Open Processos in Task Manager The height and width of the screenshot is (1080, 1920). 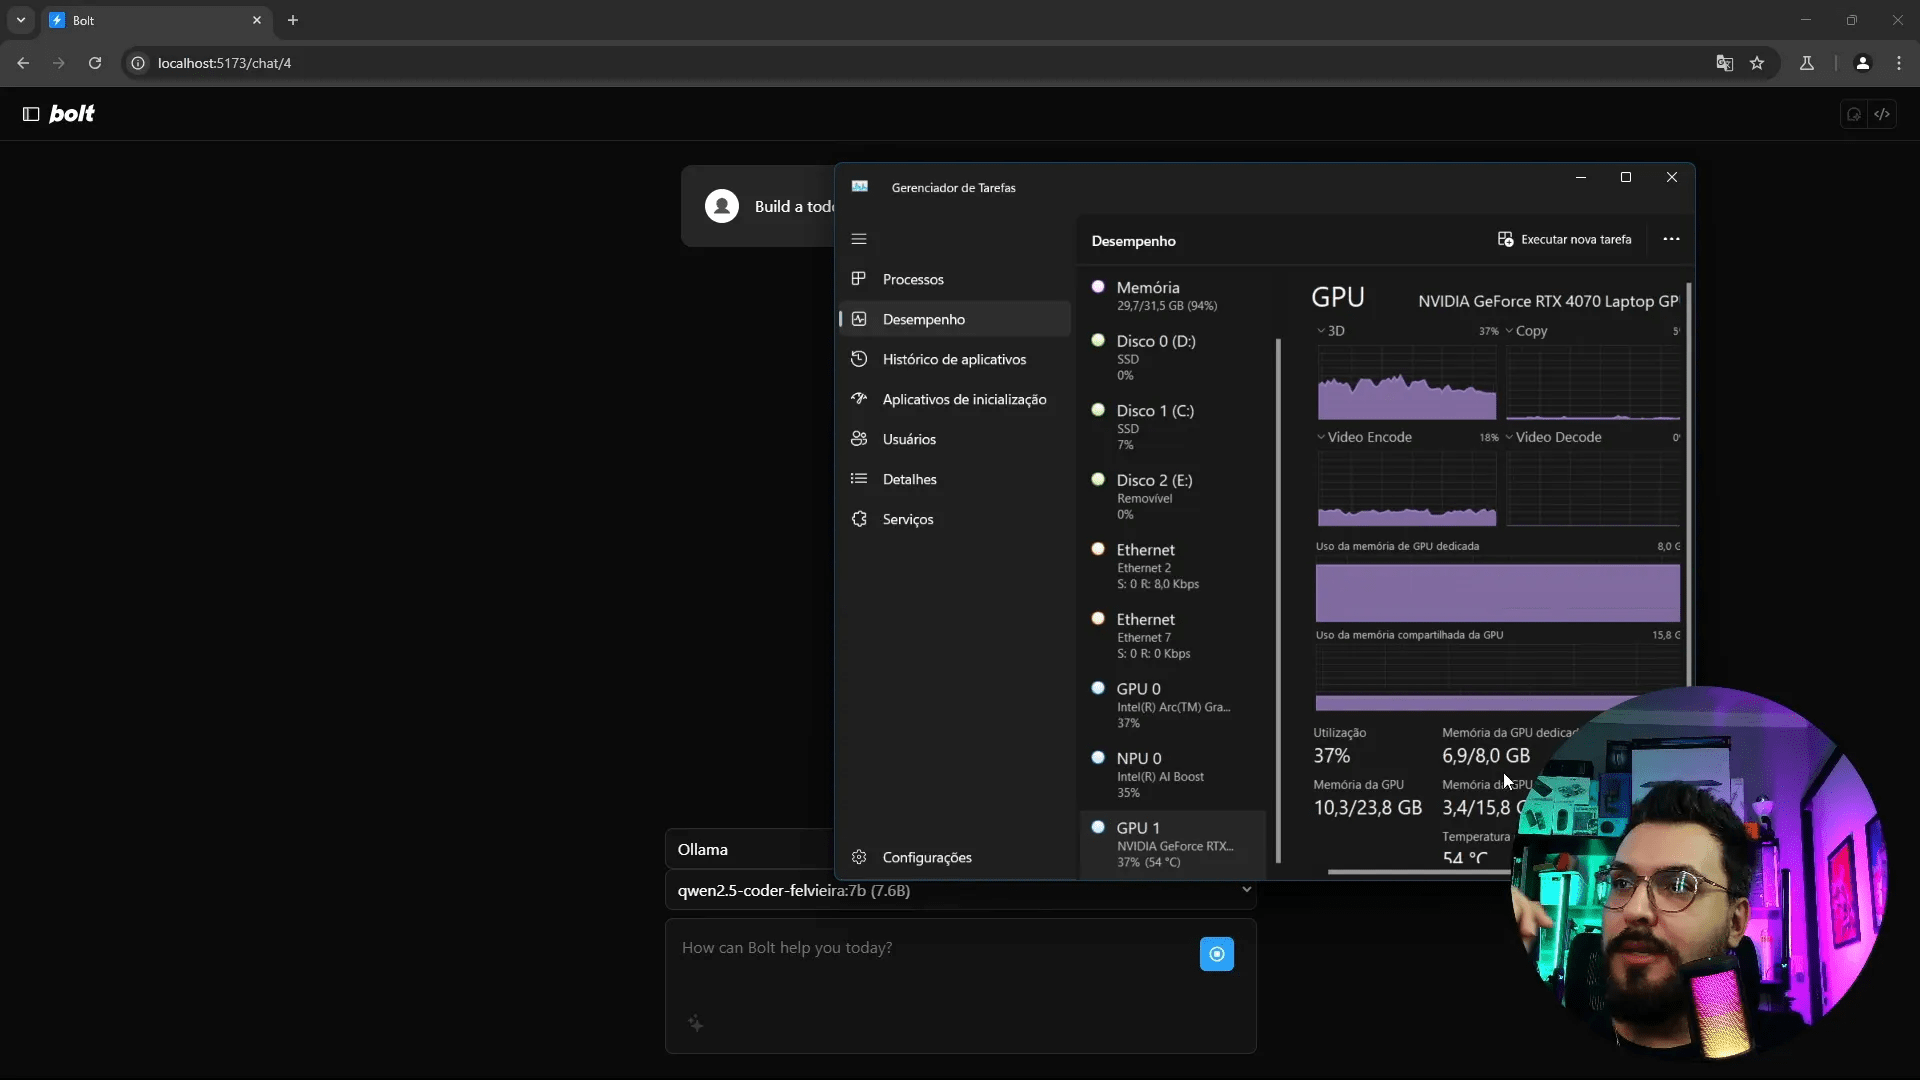pos(955,279)
